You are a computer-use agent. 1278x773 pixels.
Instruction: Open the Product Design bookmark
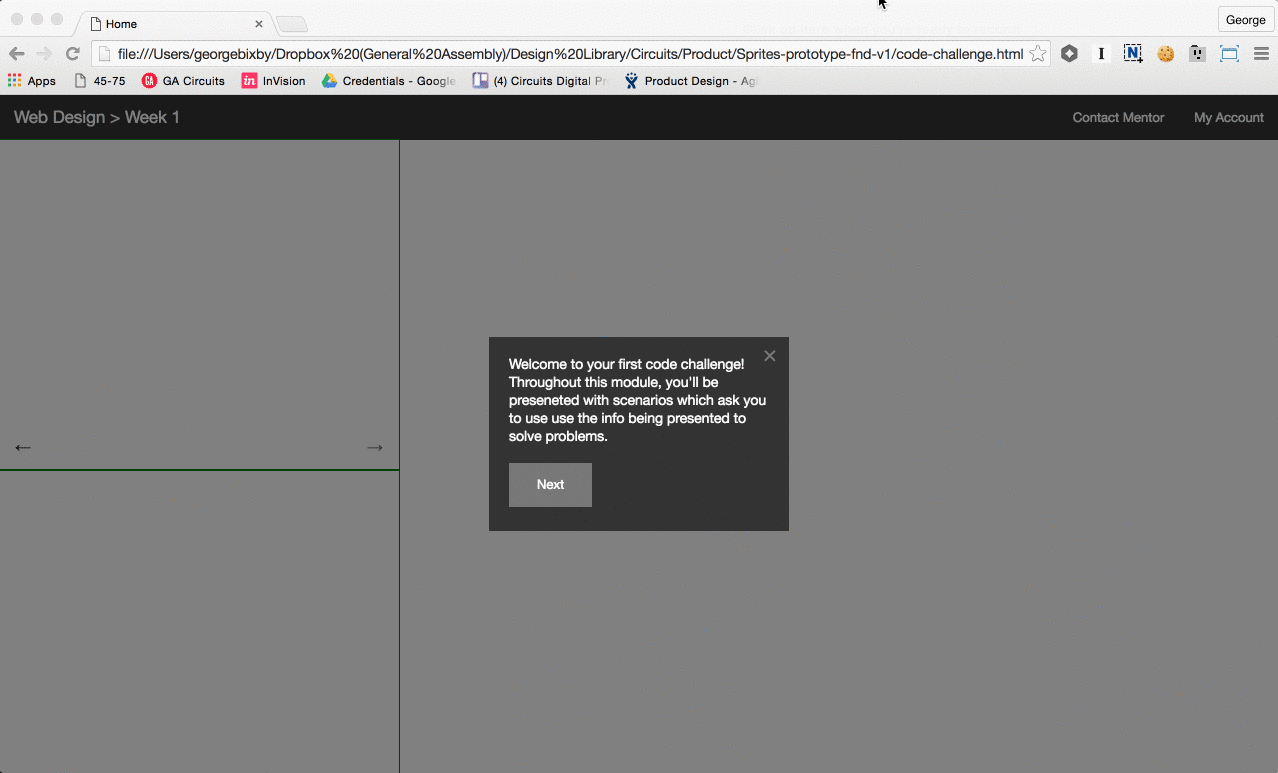pos(691,81)
